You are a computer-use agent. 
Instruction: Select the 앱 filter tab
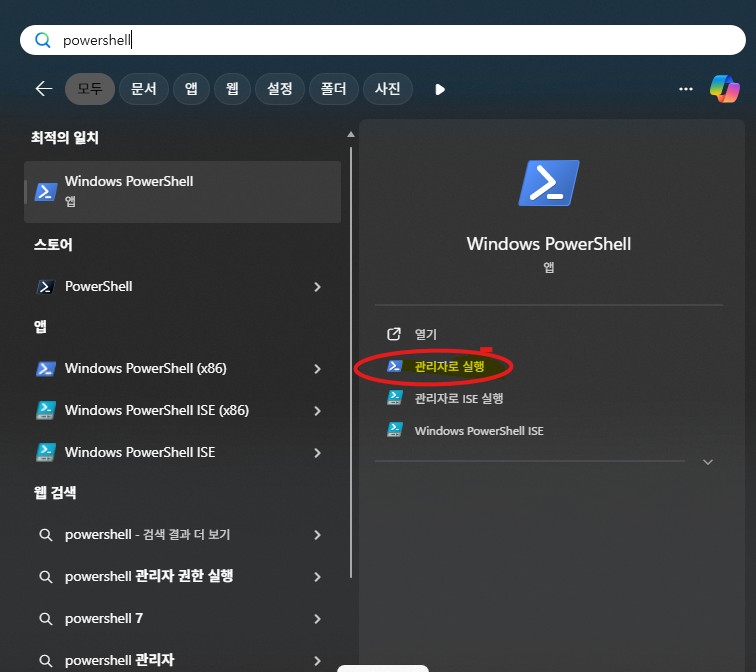click(x=191, y=89)
